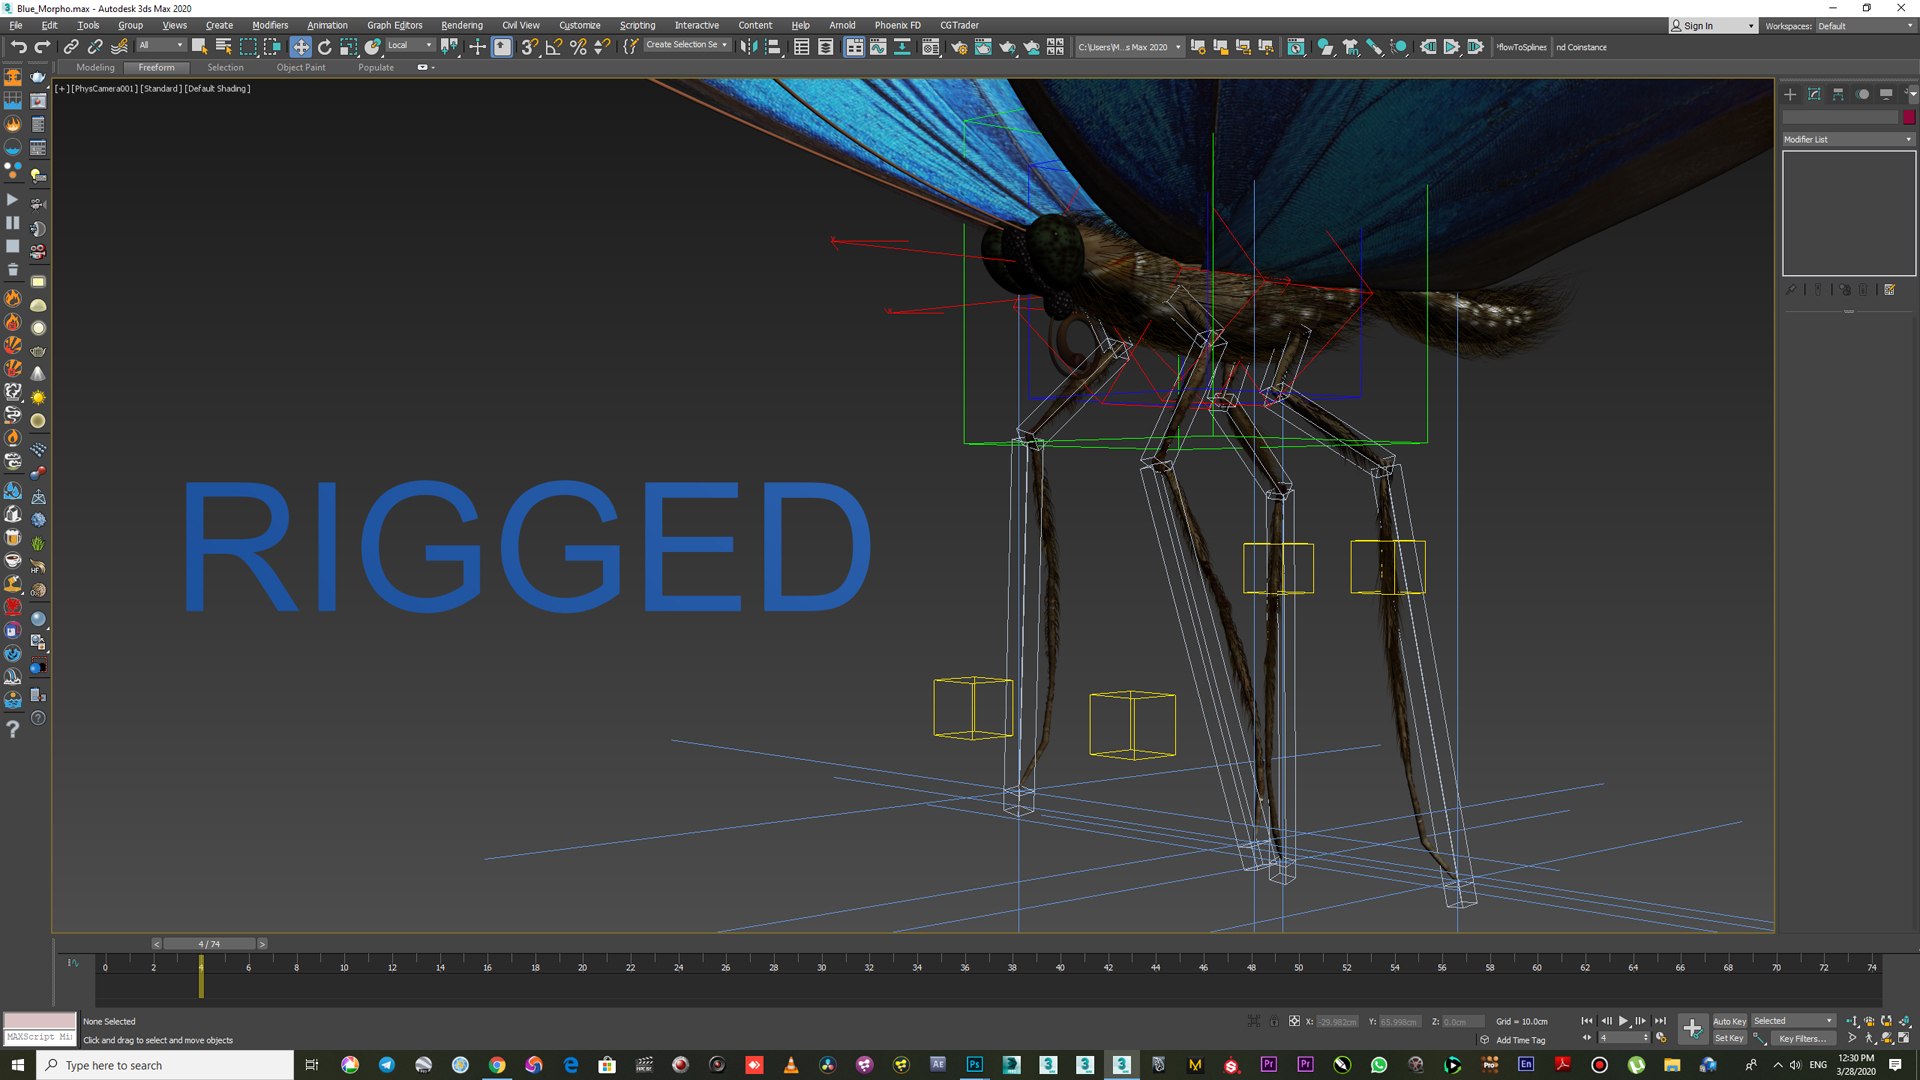
Task: Select the Select and Link tool
Action: (71, 47)
